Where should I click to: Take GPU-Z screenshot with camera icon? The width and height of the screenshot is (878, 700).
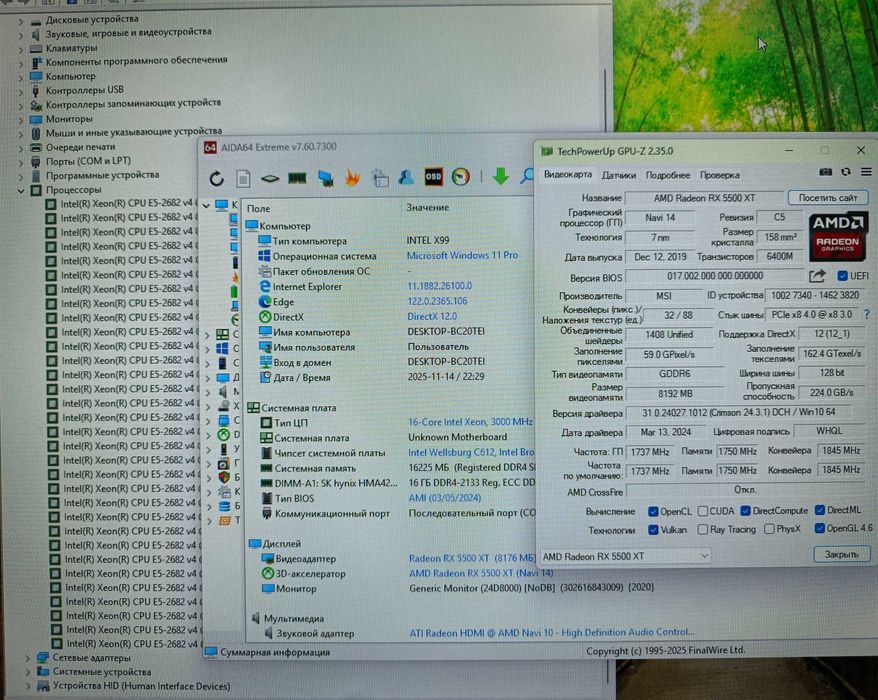tap(825, 172)
